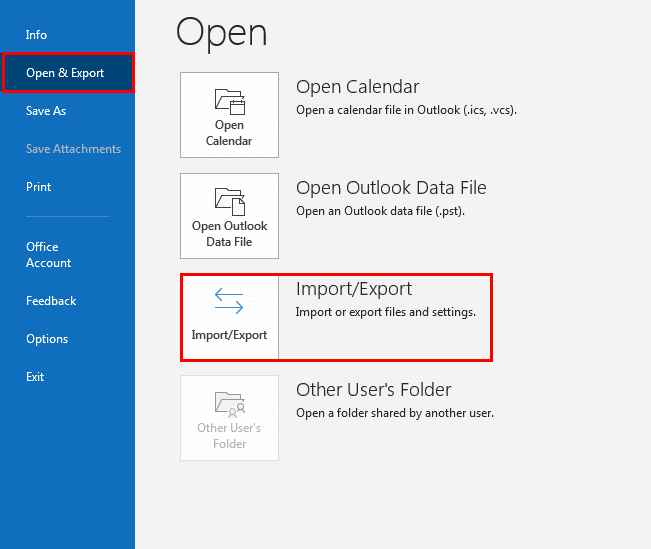
Task: Open the Print page
Action: coord(38,187)
